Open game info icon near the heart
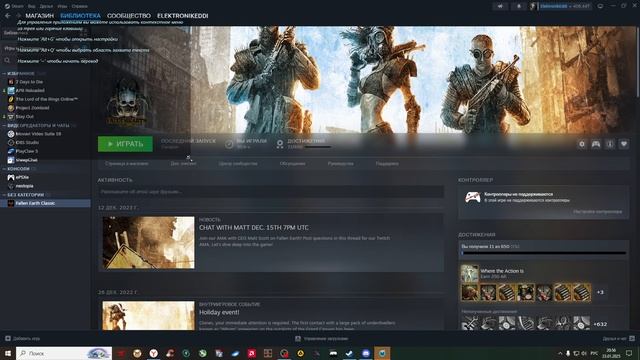Viewport: 640px width, 360px height. pyautogui.click(x=610, y=144)
